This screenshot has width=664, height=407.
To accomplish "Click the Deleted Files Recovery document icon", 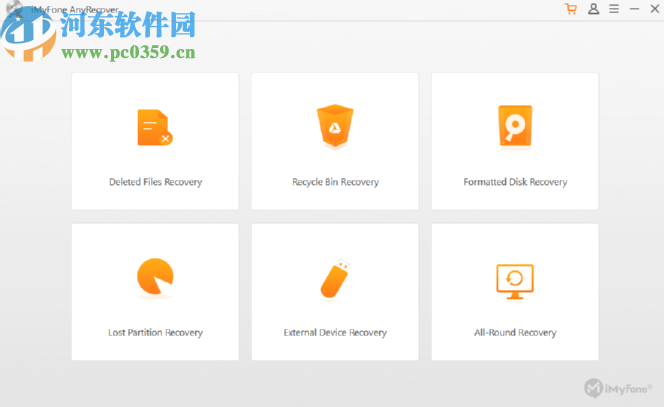I will click(155, 127).
